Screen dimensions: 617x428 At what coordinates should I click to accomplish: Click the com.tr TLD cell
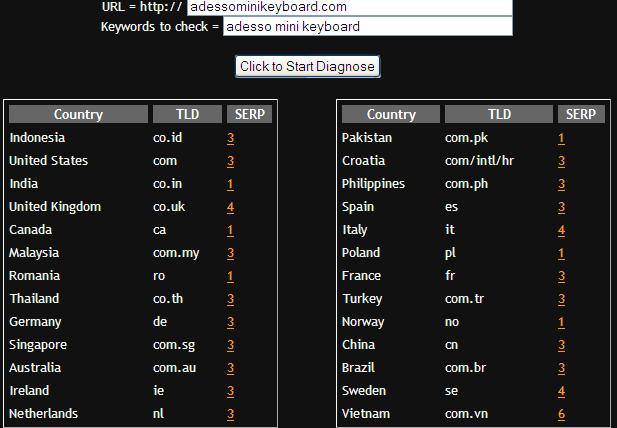(x=464, y=299)
